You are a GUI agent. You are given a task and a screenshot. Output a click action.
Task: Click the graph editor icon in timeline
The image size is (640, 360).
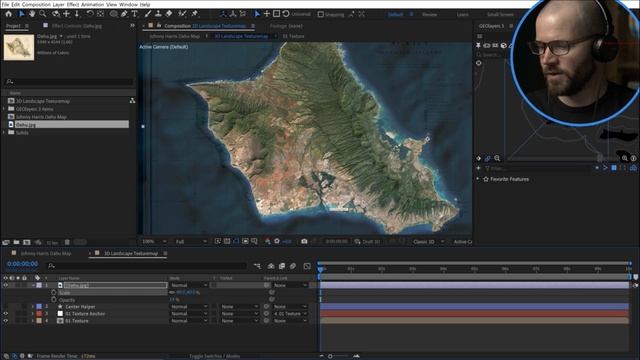pos(307,266)
